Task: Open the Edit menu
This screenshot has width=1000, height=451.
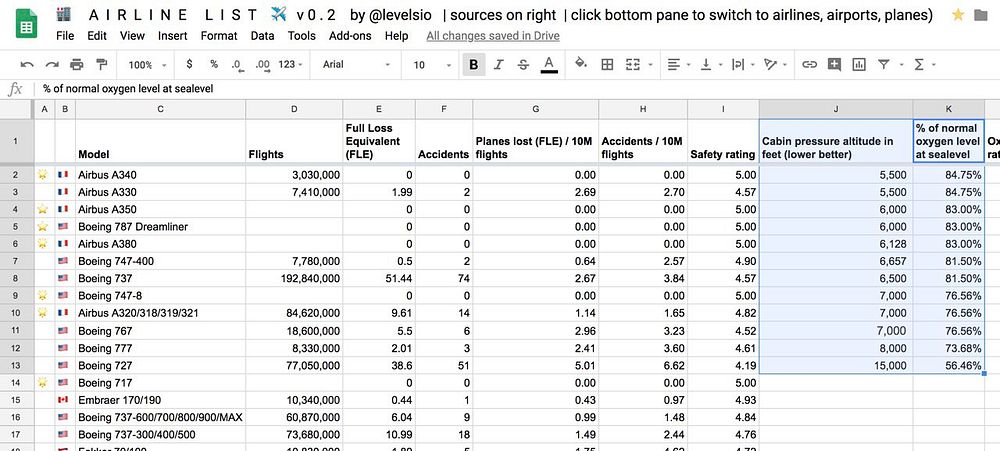Action: 97,36
